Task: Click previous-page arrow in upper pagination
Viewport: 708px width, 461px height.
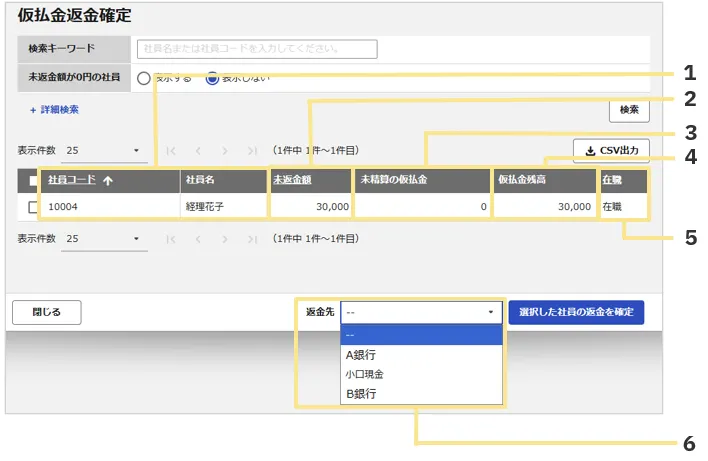Action: tap(198, 151)
